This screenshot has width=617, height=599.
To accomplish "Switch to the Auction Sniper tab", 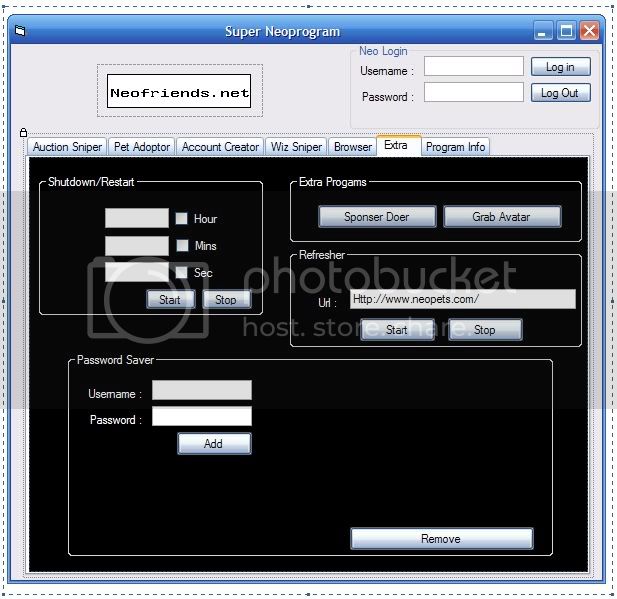I will pos(67,147).
